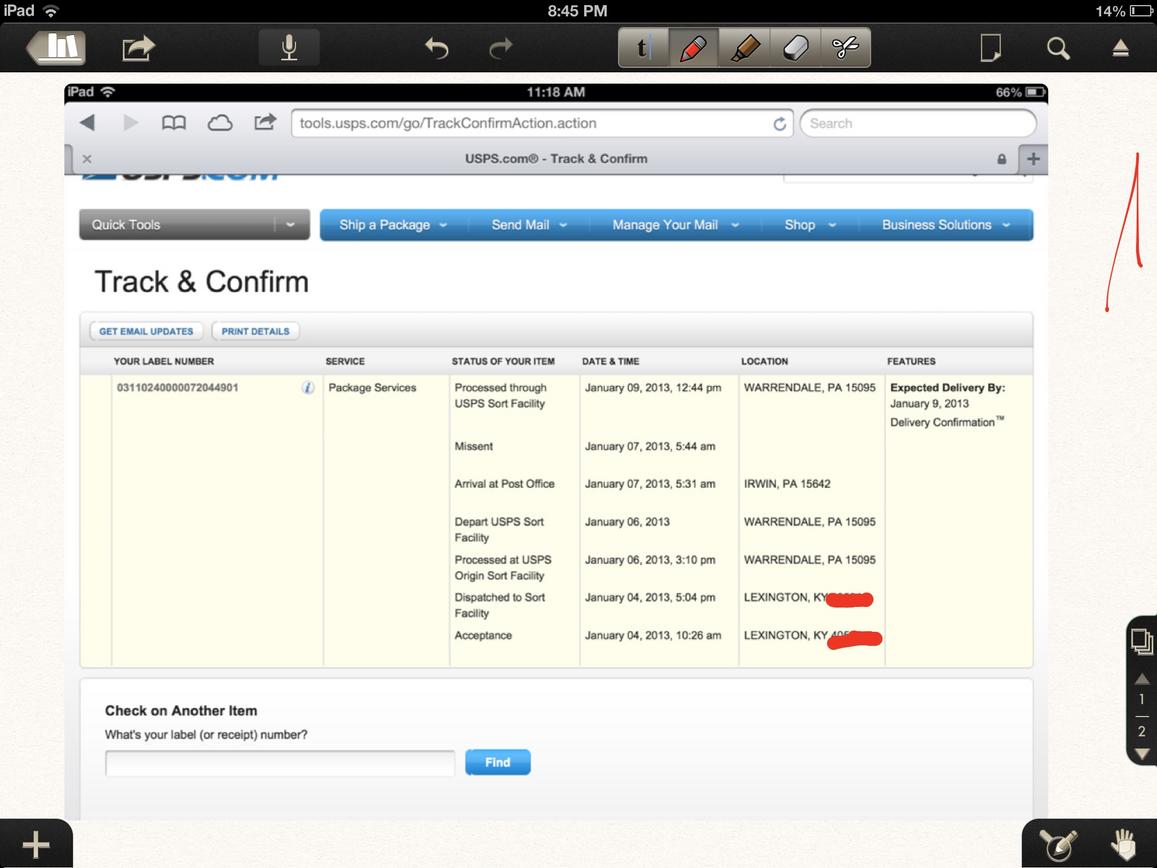Switch to the text typing tool
The image size is (1157, 868).
tap(643, 47)
